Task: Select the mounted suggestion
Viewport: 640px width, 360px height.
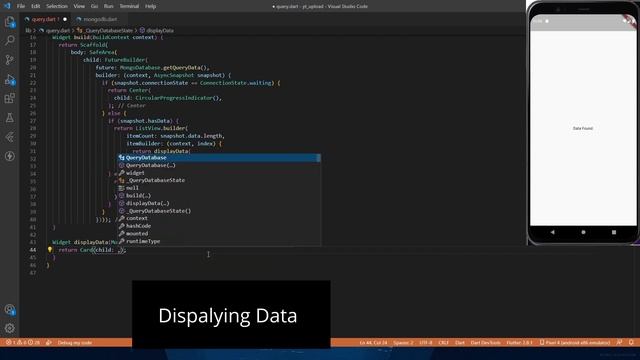Action: pos(218,234)
